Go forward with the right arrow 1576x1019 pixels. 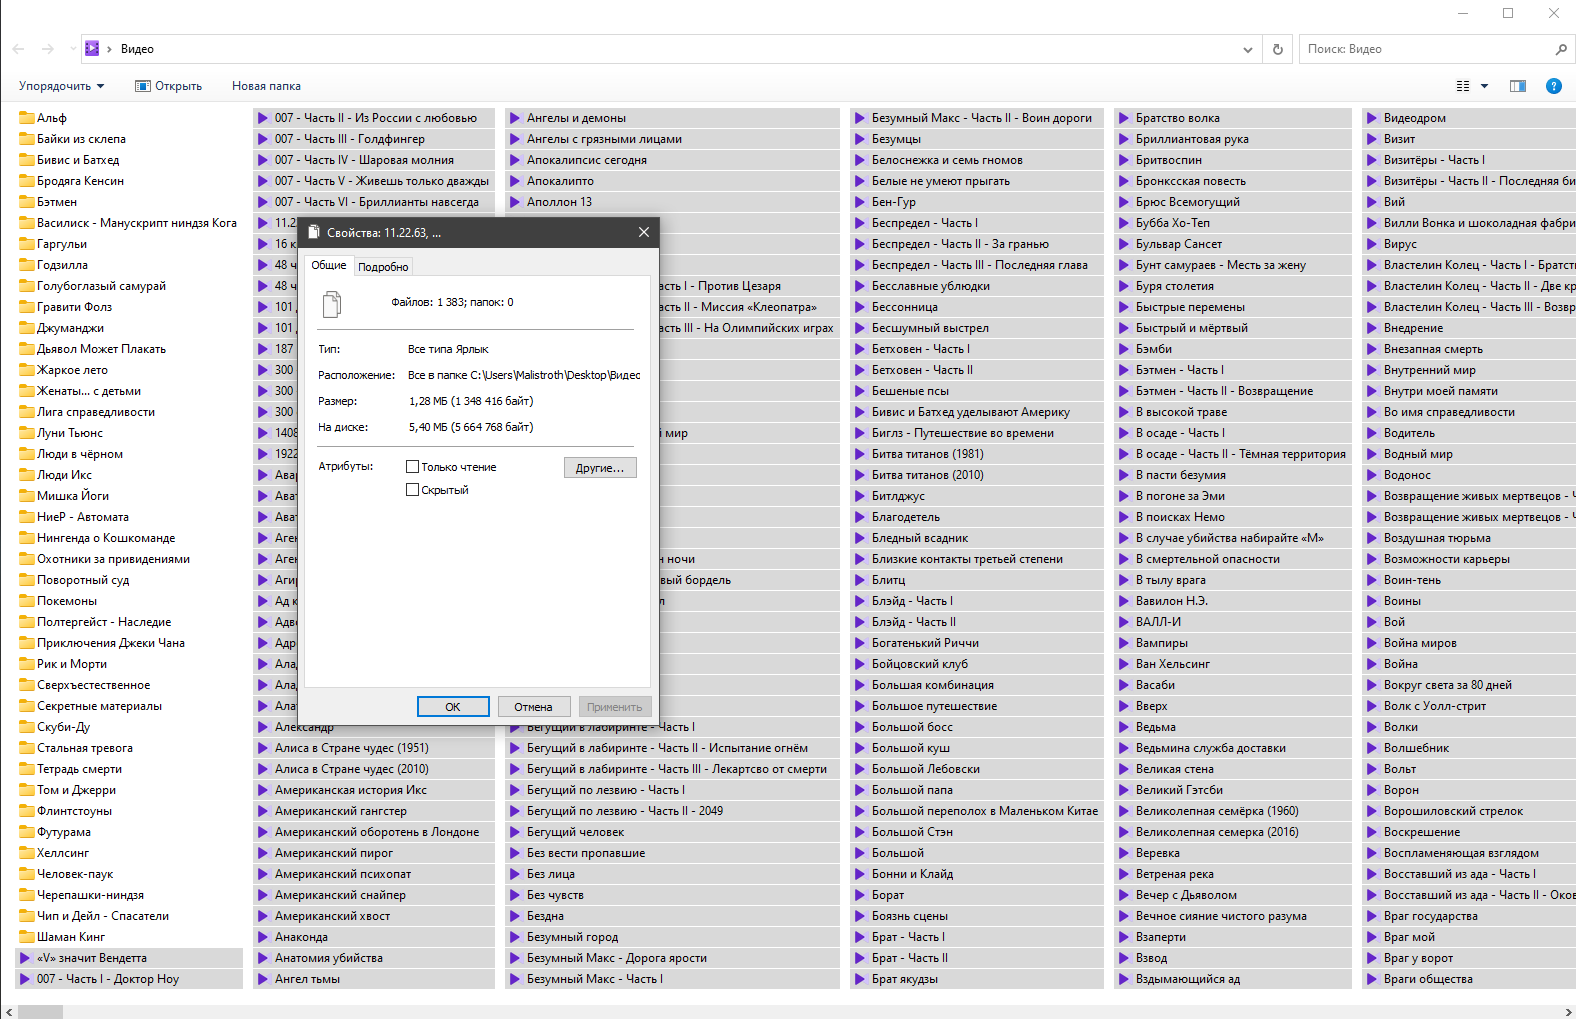(47, 49)
